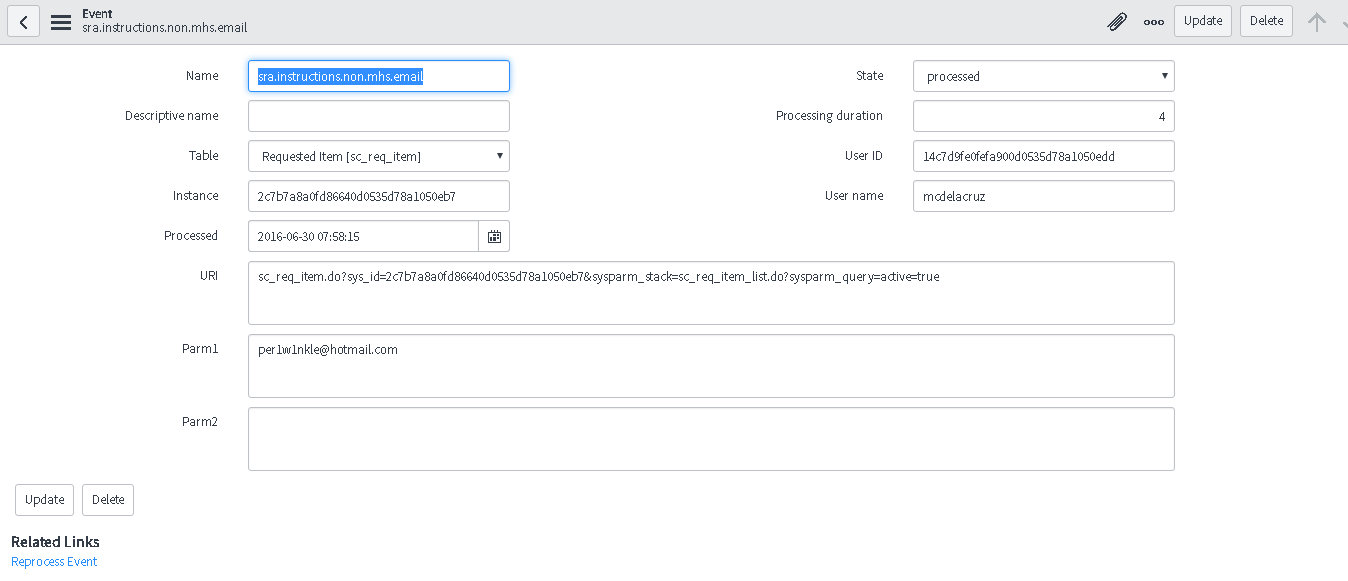Open attachments with the paperclip icon
The height and width of the screenshot is (581, 1348).
pos(1117,21)
